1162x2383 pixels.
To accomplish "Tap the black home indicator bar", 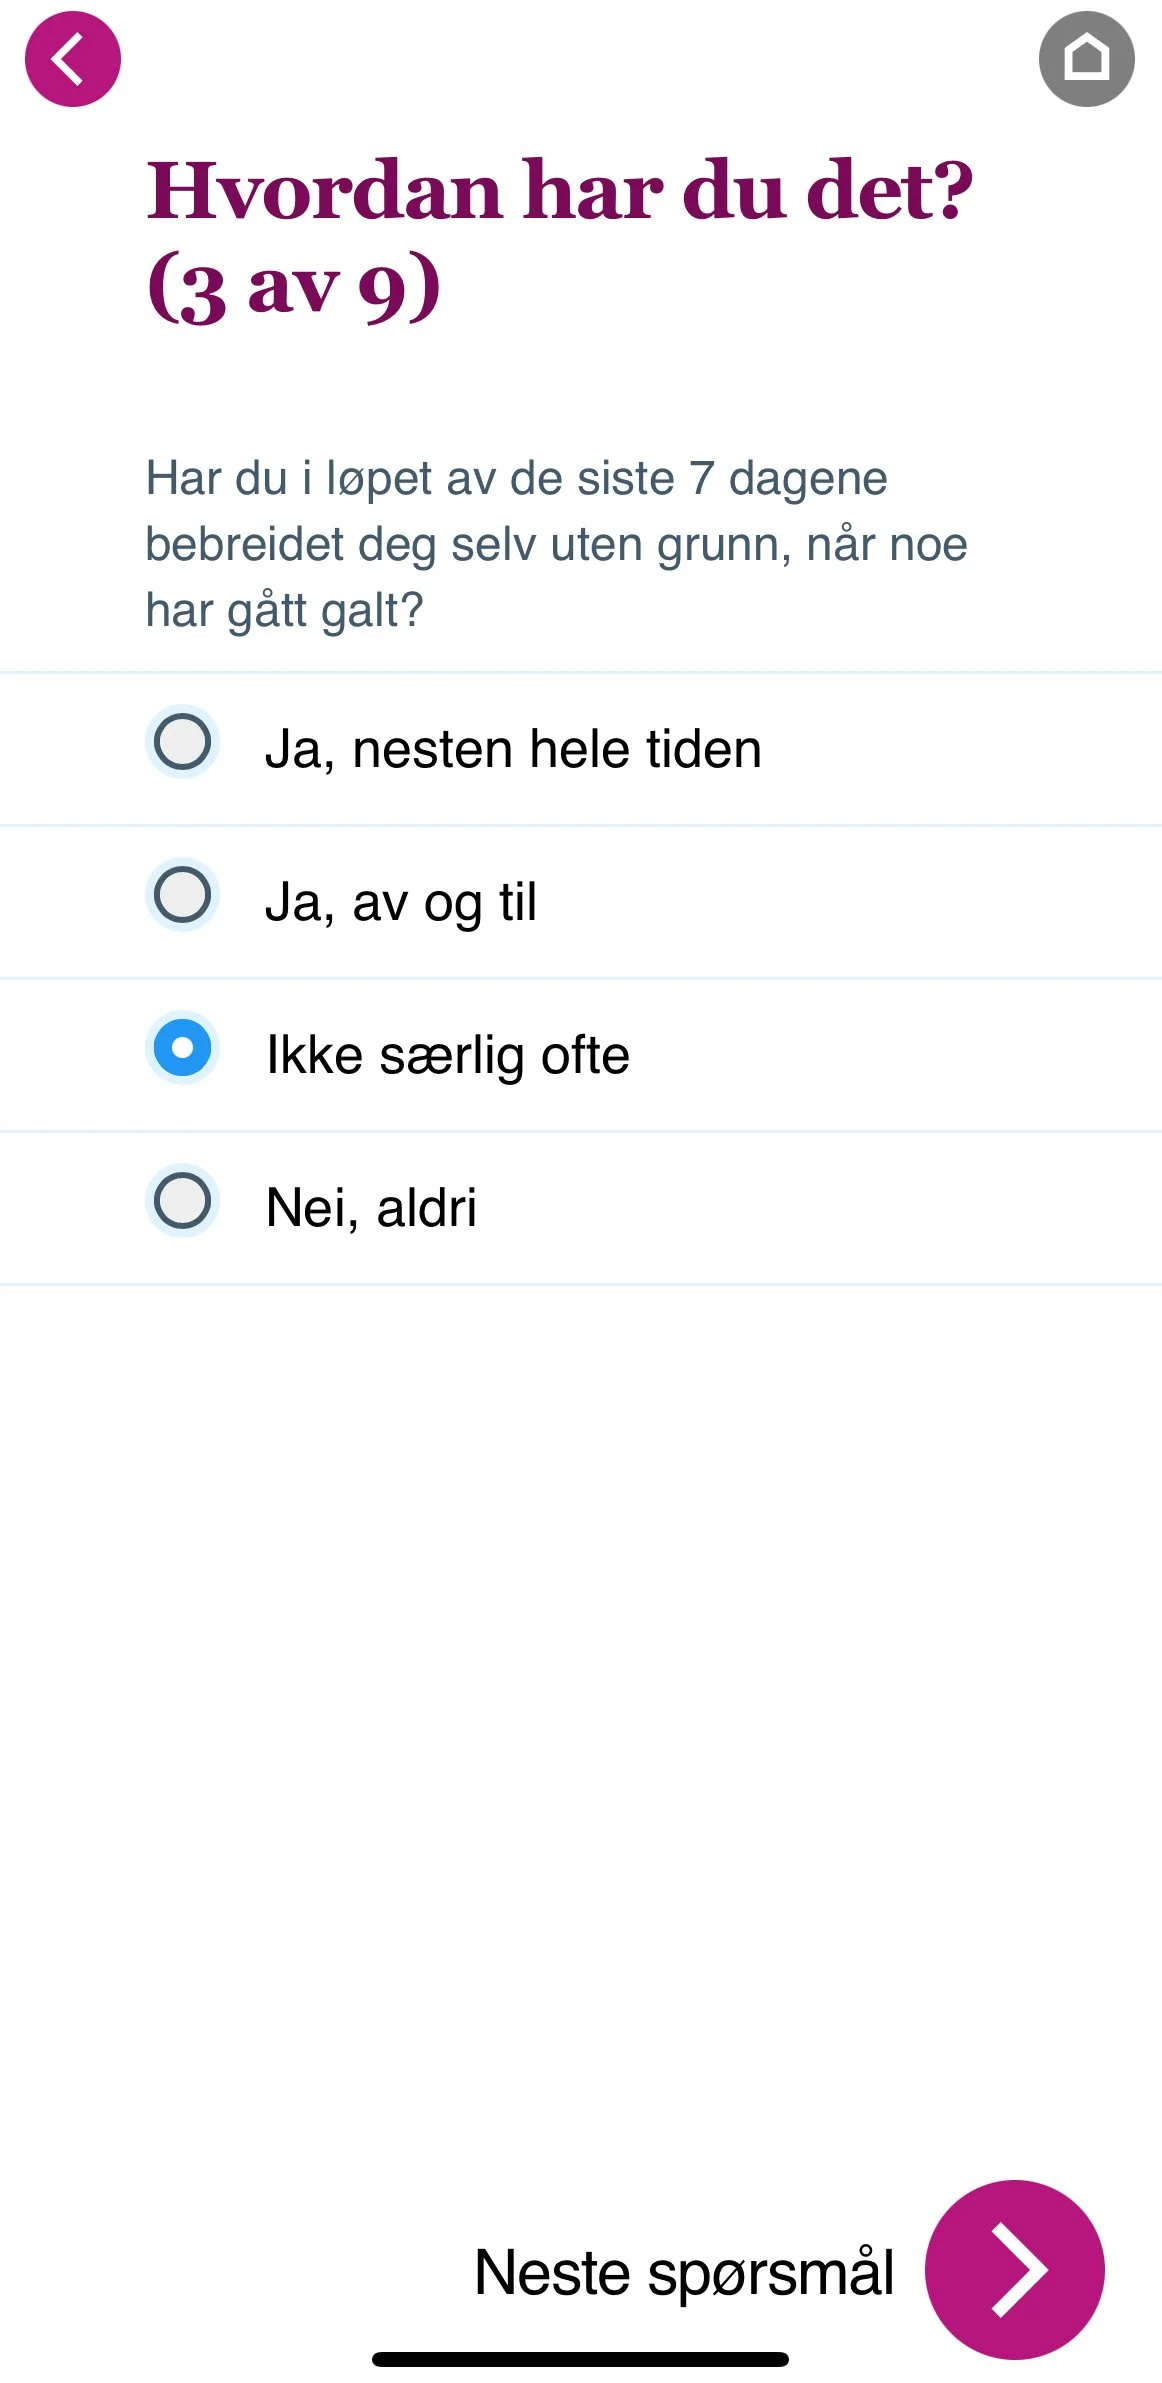I will click(x=580, y=2360).
